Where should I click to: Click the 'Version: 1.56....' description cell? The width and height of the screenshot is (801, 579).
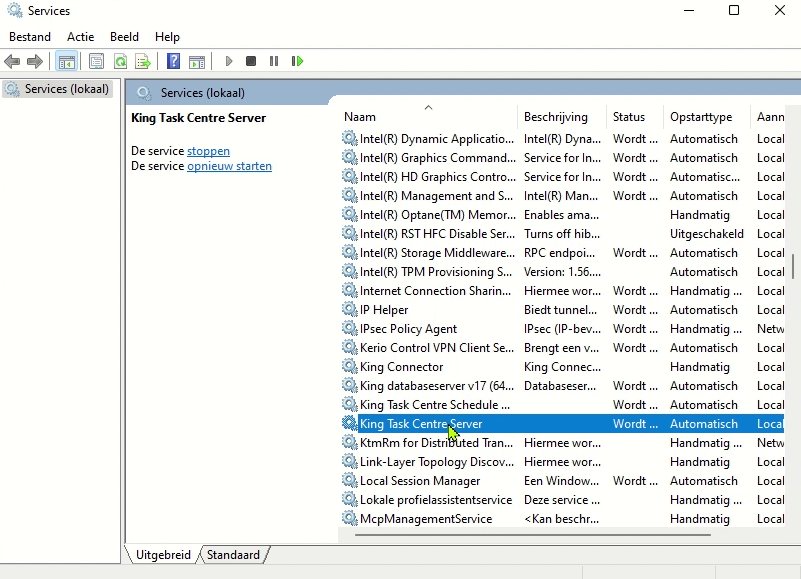562,271
